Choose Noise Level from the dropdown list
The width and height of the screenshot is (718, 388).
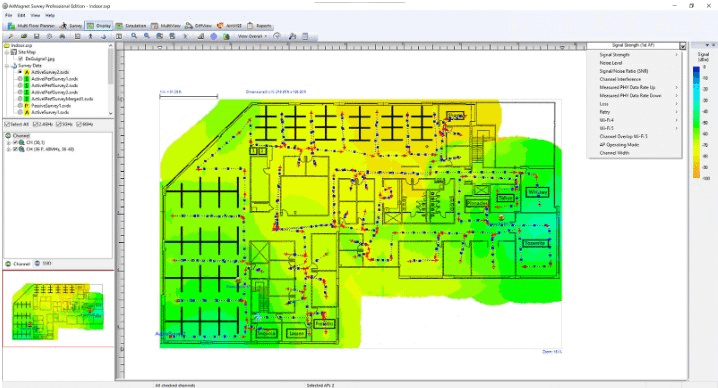point(610,63)
